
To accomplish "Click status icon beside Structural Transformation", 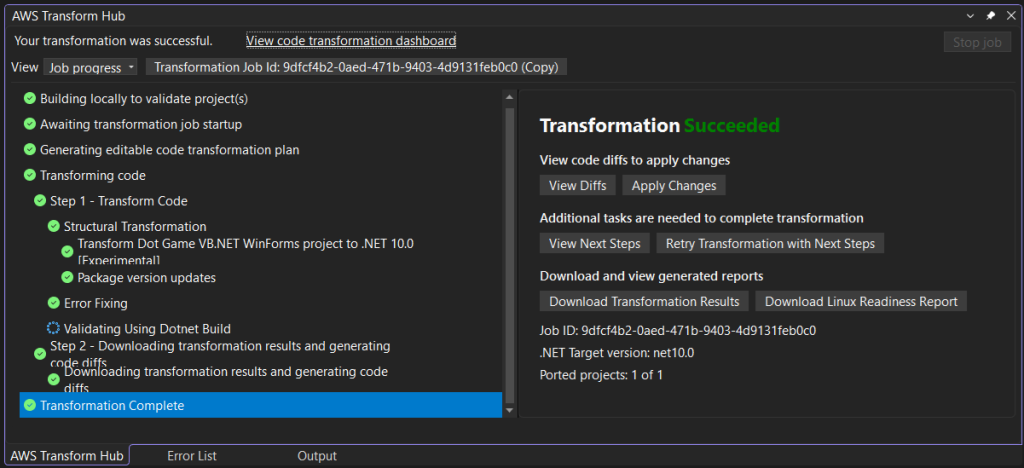I will click(x=54, y=226).
